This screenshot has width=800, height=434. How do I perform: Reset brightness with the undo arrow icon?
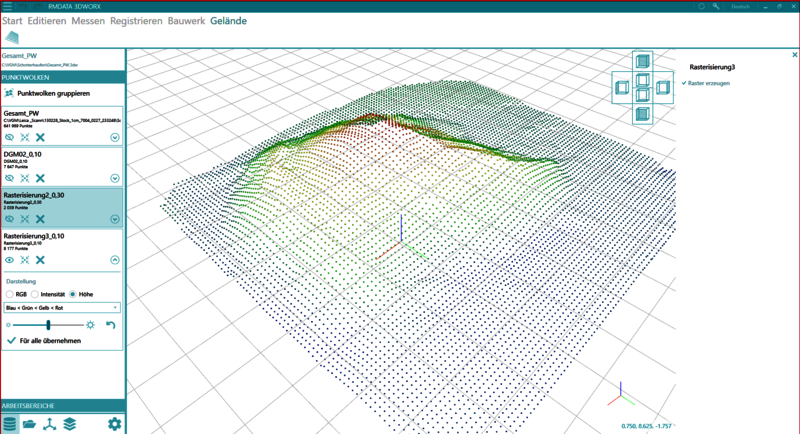(x=111, y=325)
